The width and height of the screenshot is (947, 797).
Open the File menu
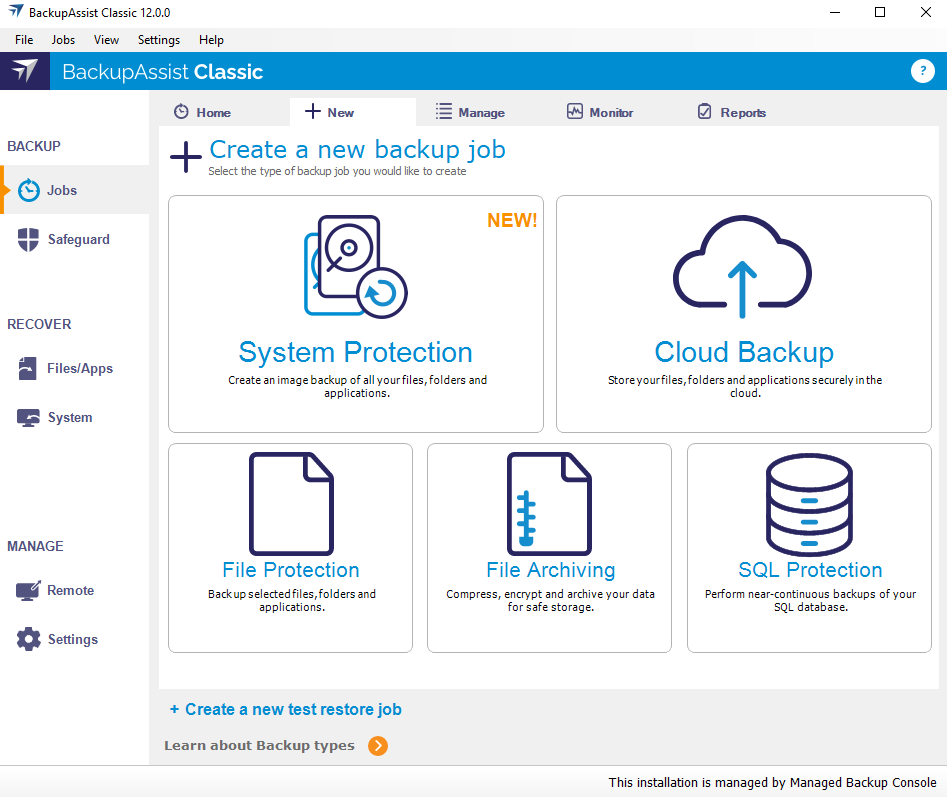(x=24, y=40)
